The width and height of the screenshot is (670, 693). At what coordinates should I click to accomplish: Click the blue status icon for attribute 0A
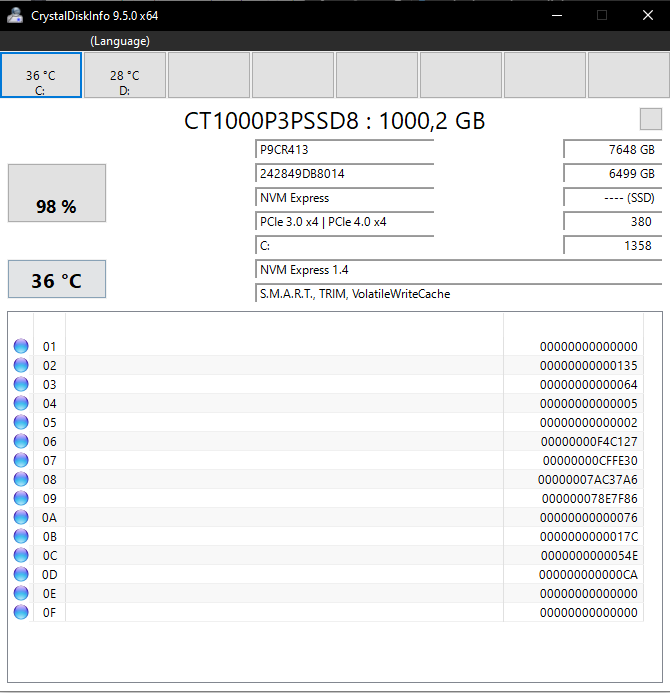[21, 517]
